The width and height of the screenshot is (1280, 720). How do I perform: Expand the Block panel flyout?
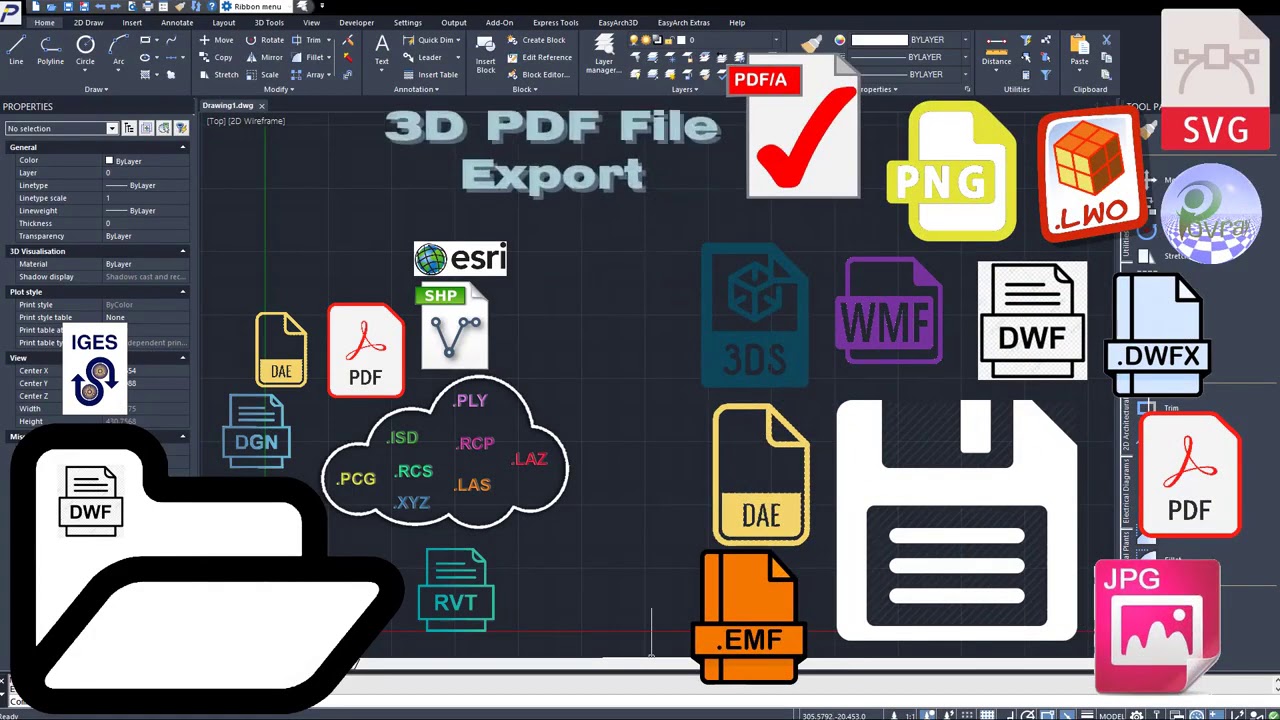coord(525,89)
